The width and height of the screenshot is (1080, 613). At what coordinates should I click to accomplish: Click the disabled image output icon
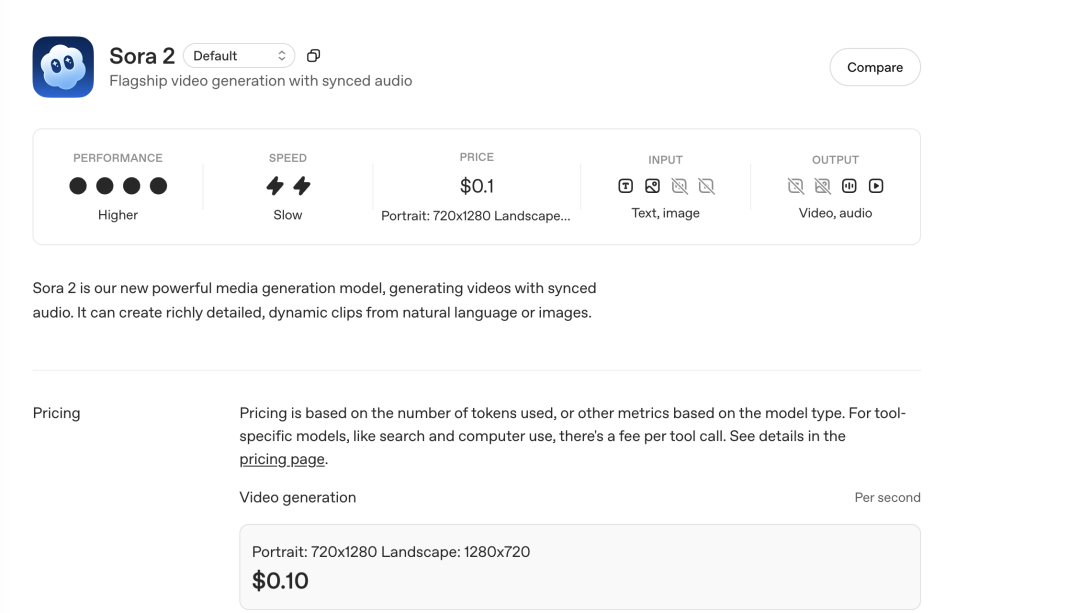(822, 186)
